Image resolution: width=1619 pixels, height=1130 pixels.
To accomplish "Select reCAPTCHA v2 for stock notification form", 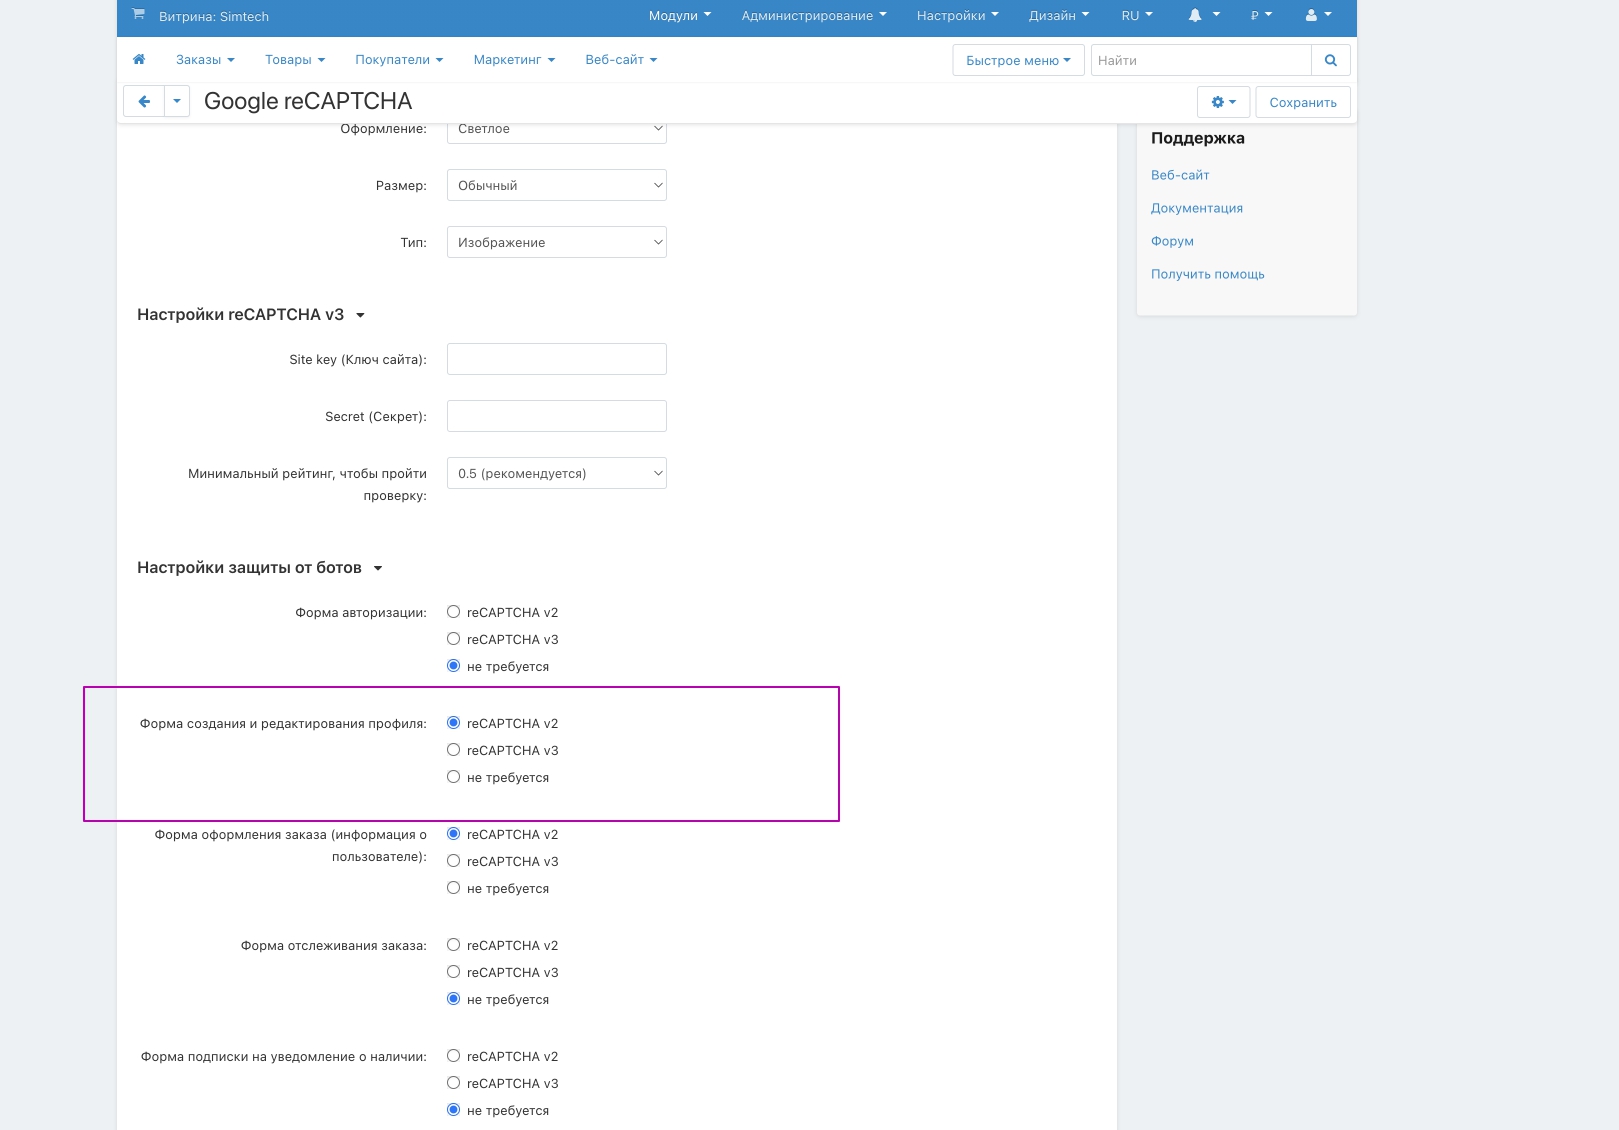I will point(454,1056).
